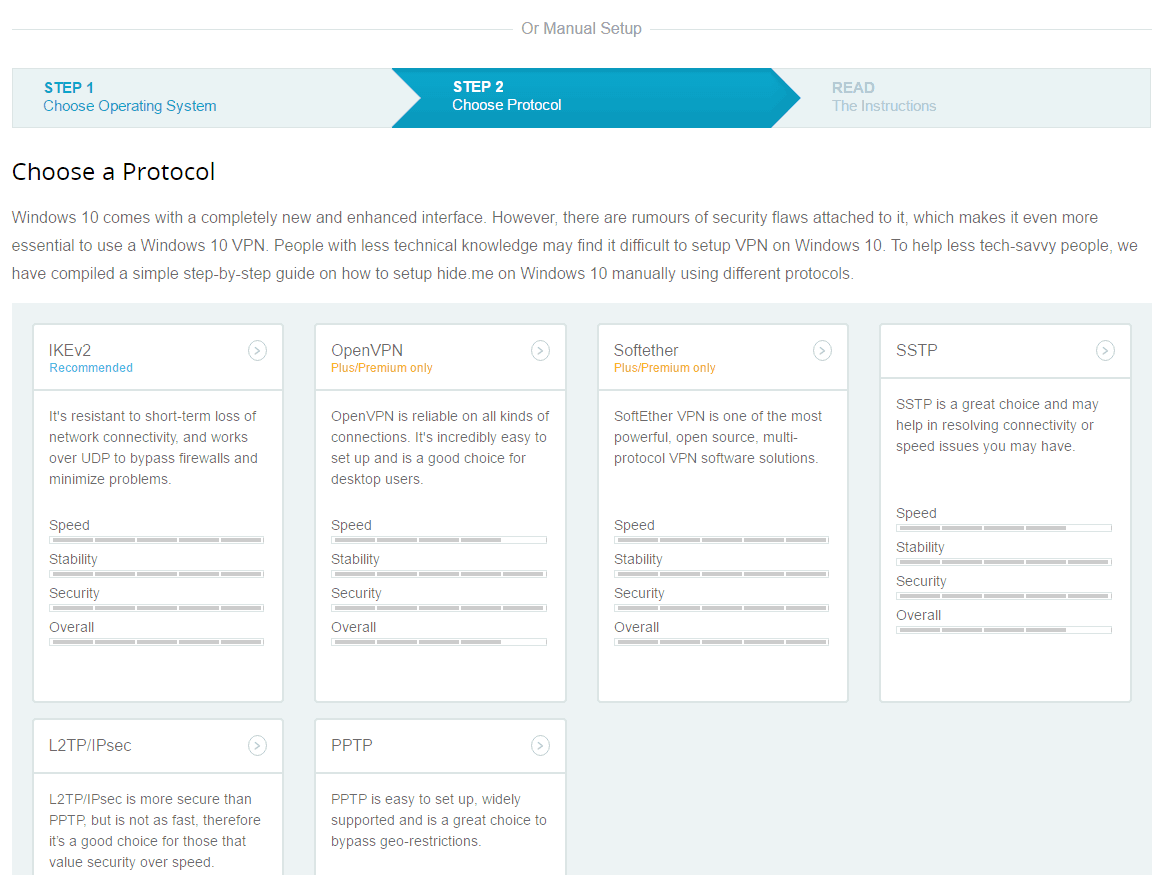Click the SSTP arrow circle icon
Screen dimensions: 1163x875
1105,351
